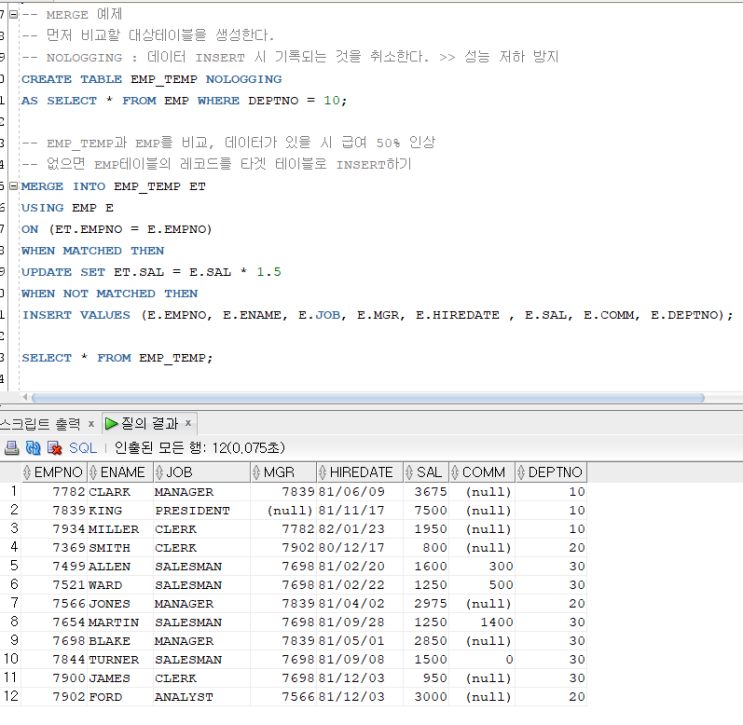Sort by the SAL column header
This screenshot has width=743, height=725.
pos(426,472)
